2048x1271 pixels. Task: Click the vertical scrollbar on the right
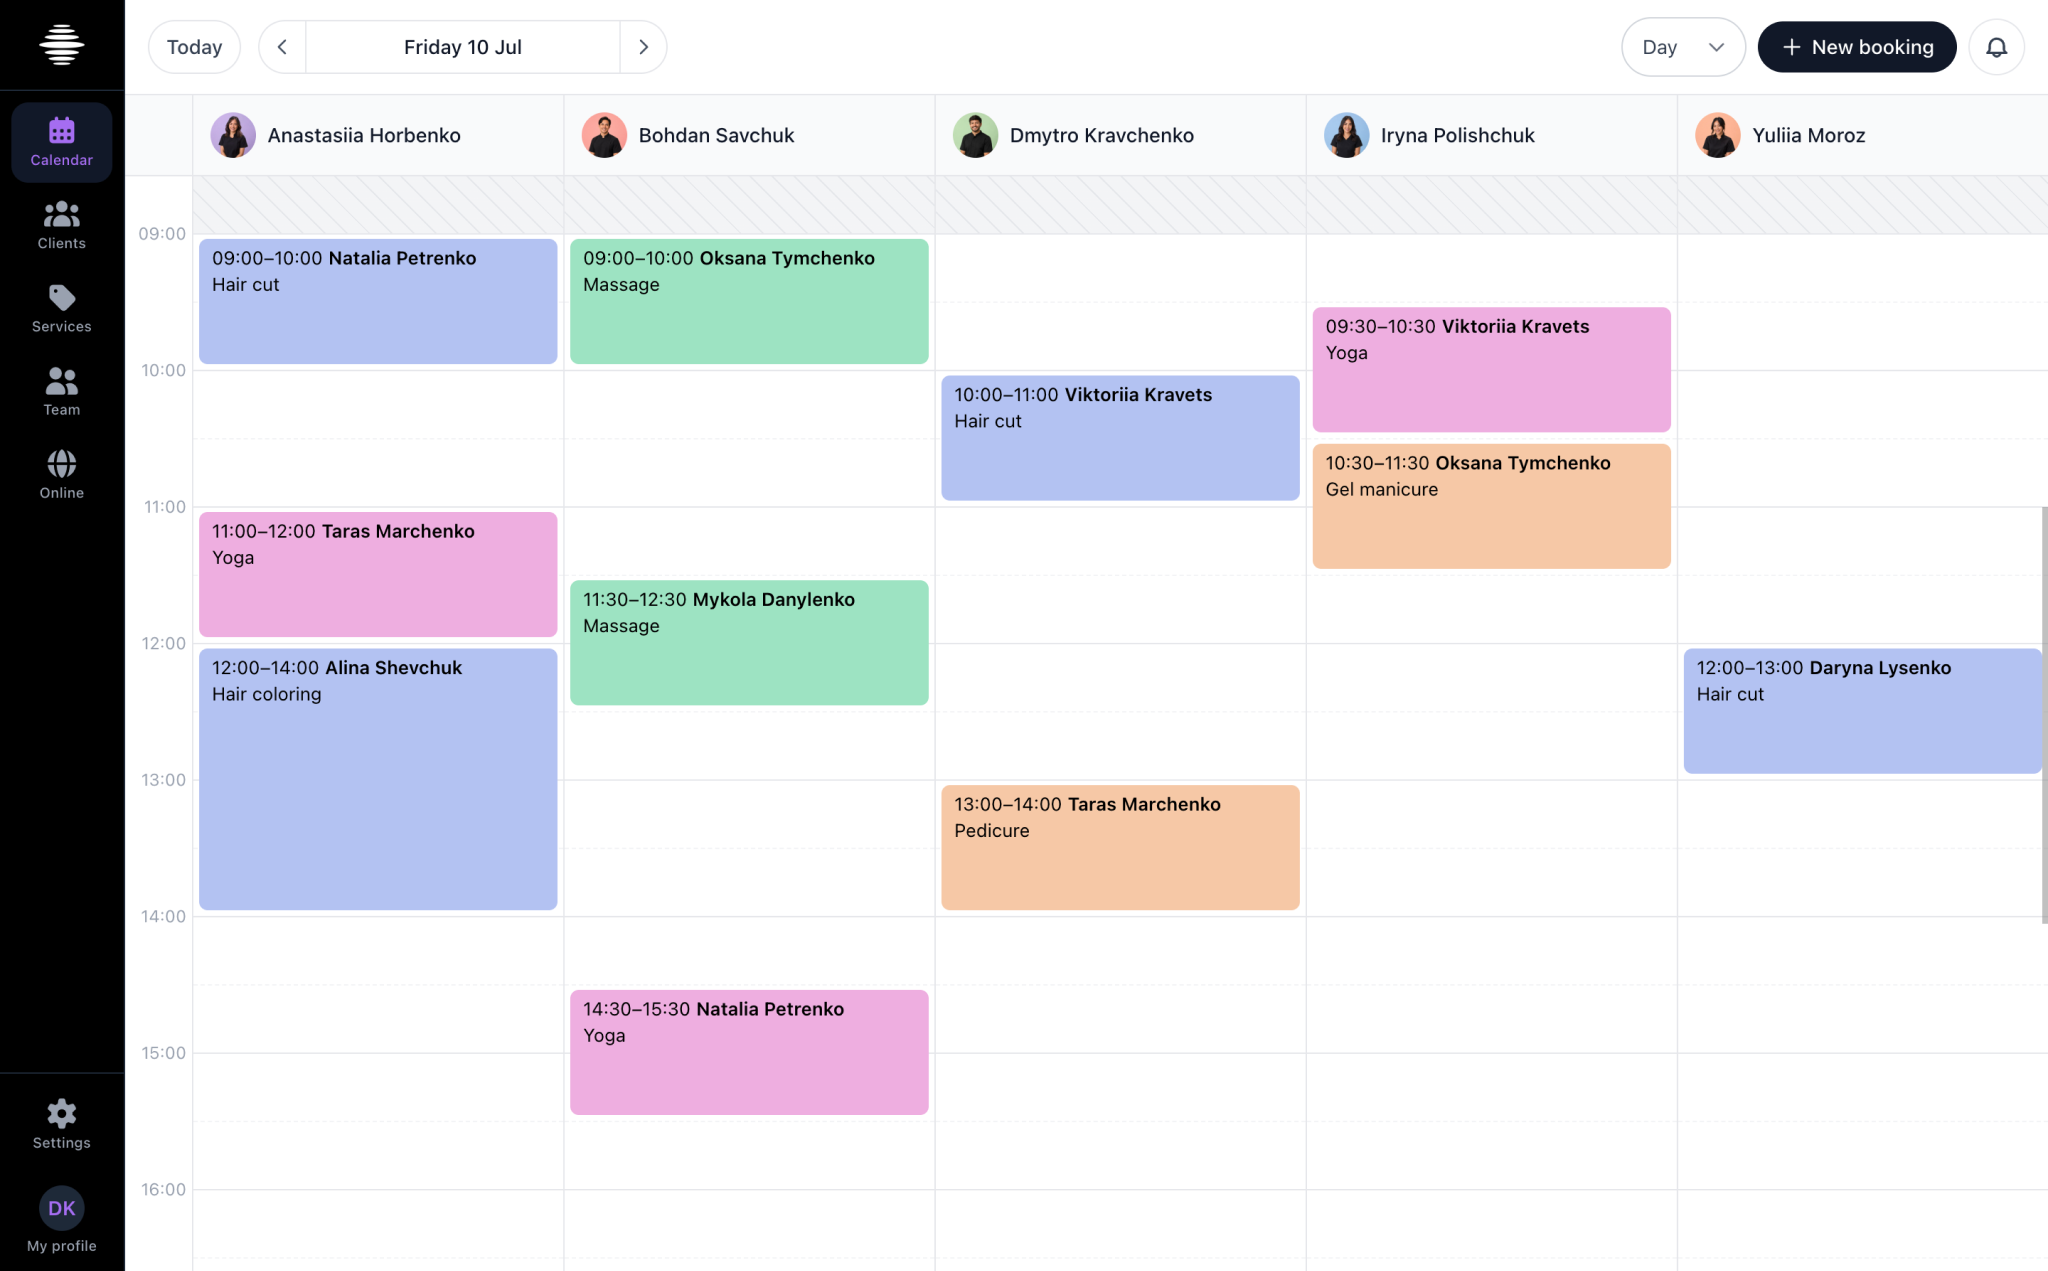(2044, 715)
